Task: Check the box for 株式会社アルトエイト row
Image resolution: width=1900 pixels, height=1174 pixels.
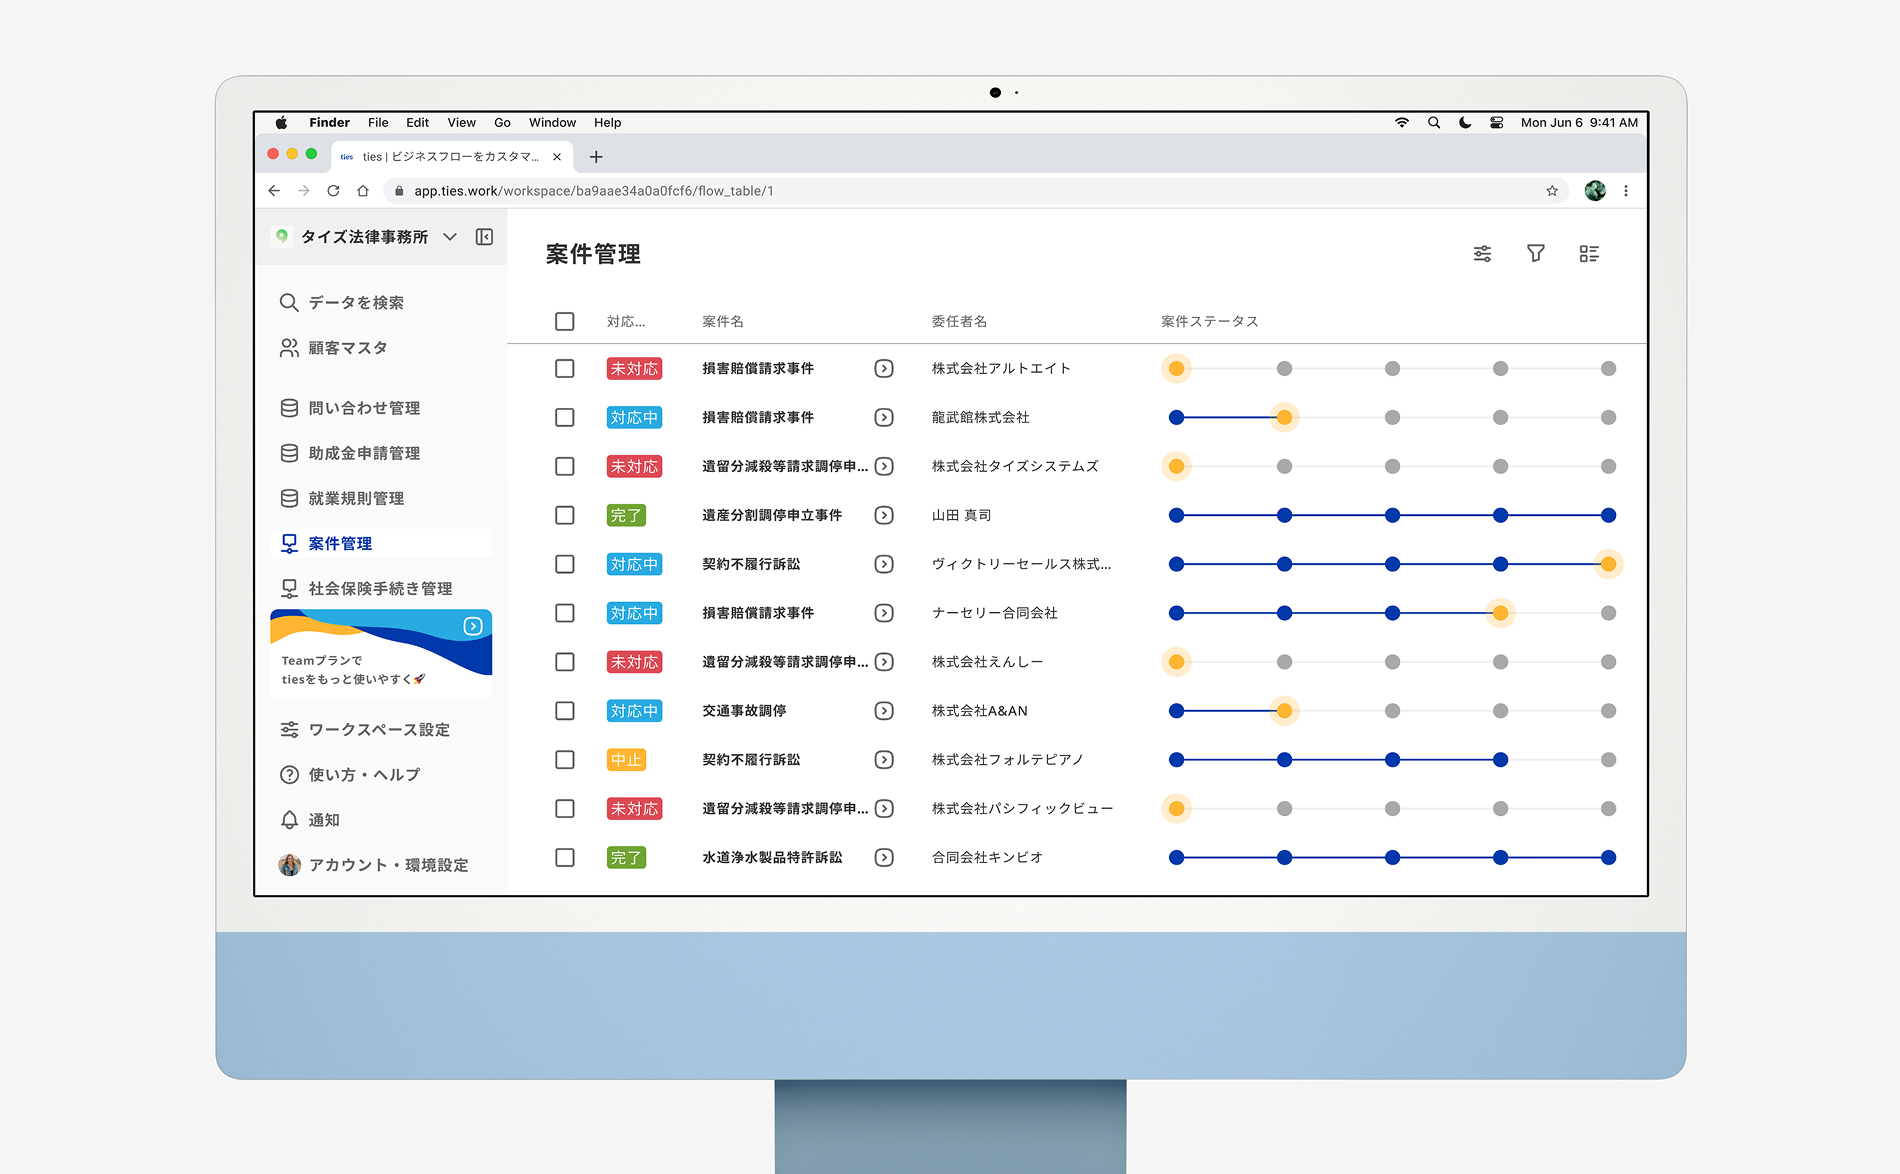Action: (x=565, y=369)
